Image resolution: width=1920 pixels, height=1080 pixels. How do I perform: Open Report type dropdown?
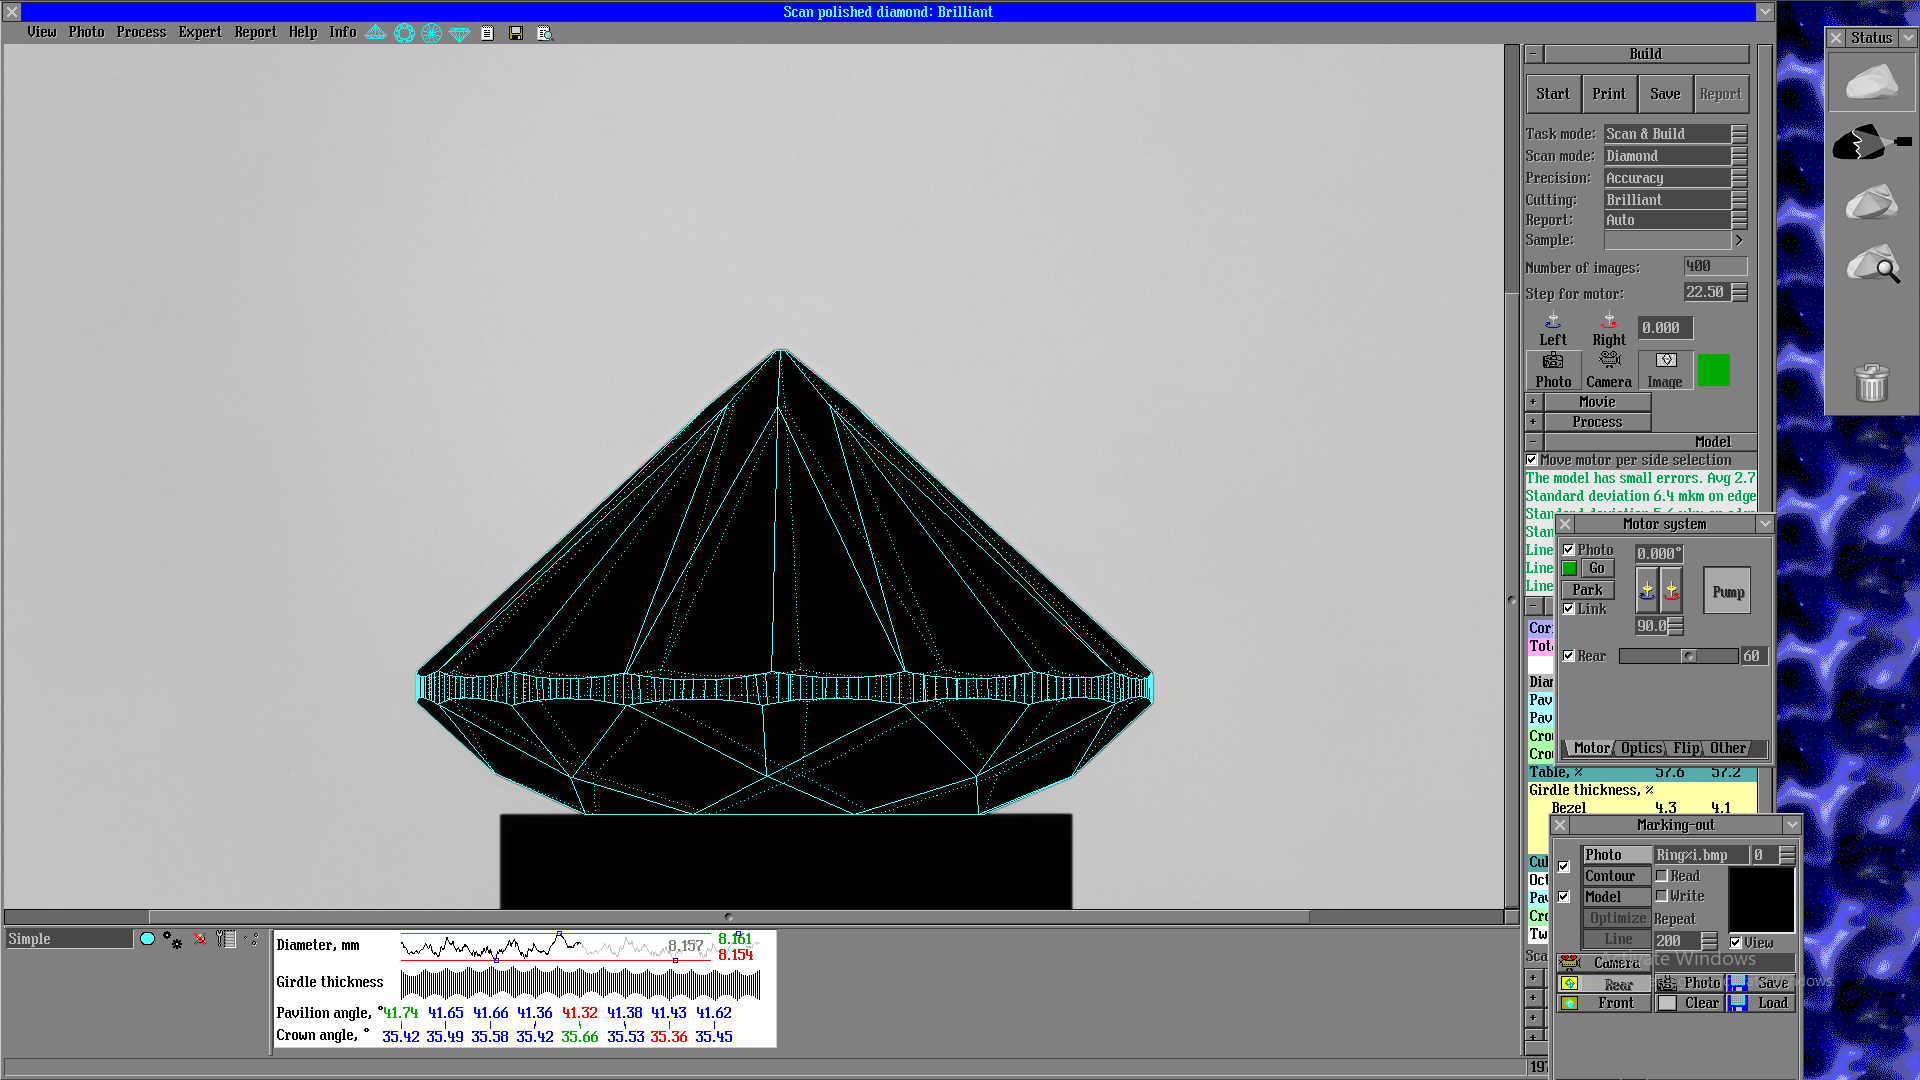tap(1740, 220)
